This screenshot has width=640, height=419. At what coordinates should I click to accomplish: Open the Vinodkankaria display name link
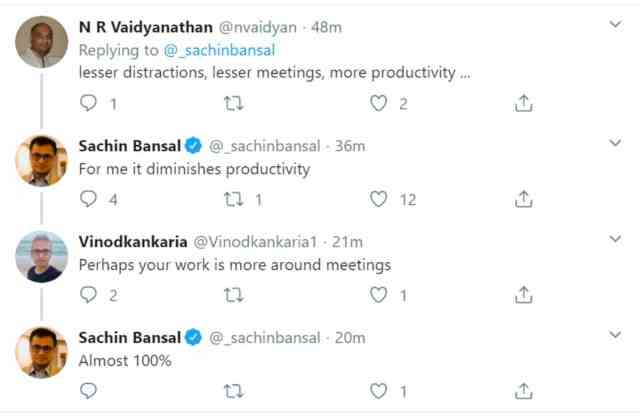[131, 242]
